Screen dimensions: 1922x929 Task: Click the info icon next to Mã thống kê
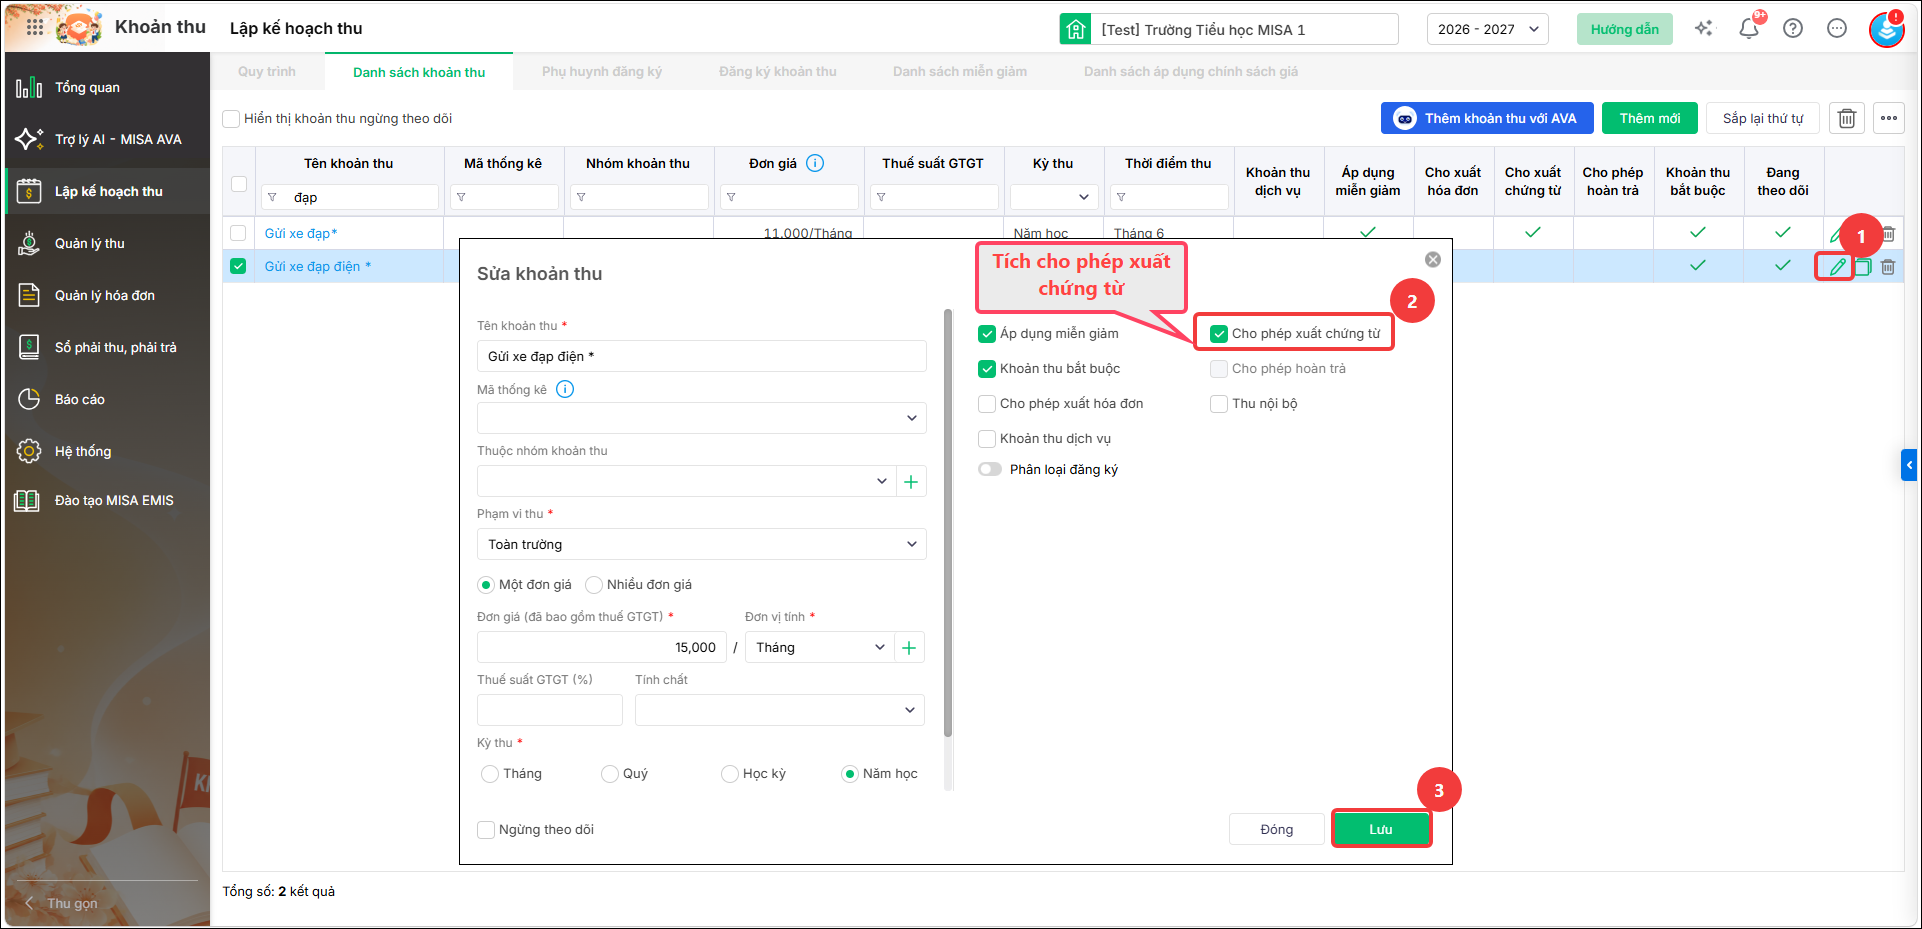click(565, 389)
